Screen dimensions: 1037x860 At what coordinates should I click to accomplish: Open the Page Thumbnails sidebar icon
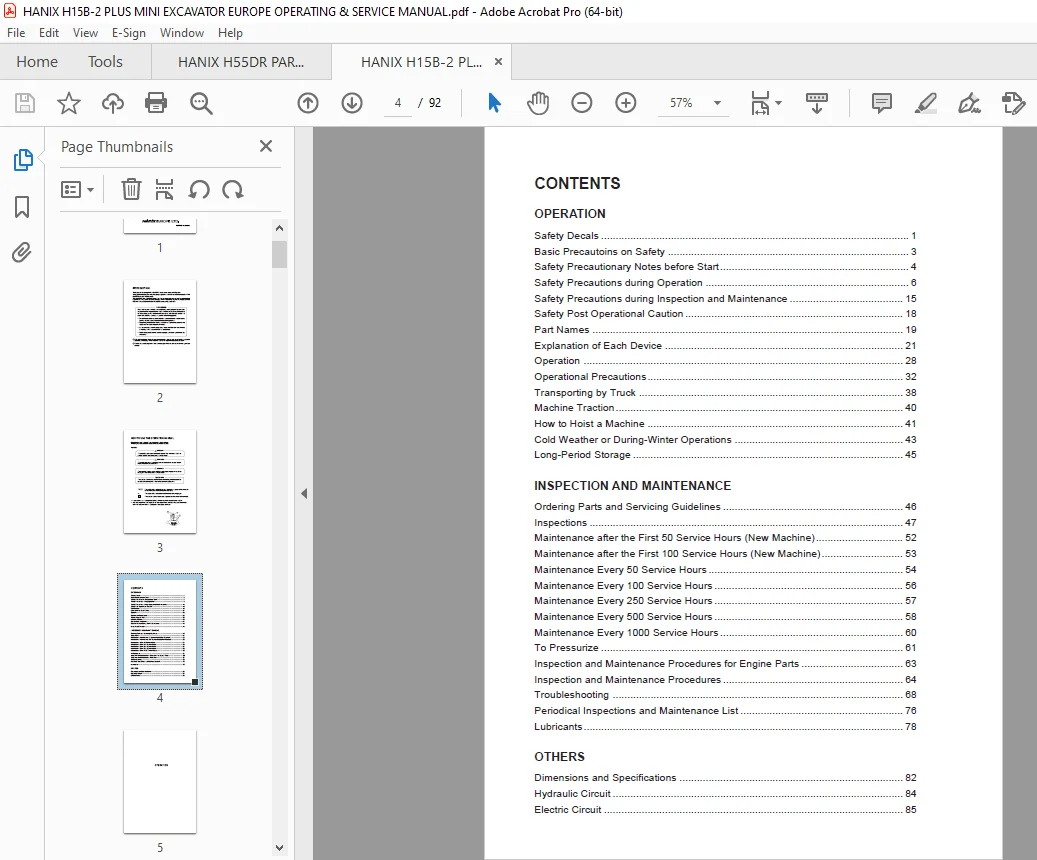pyautogui.click(x=22, y=160)
